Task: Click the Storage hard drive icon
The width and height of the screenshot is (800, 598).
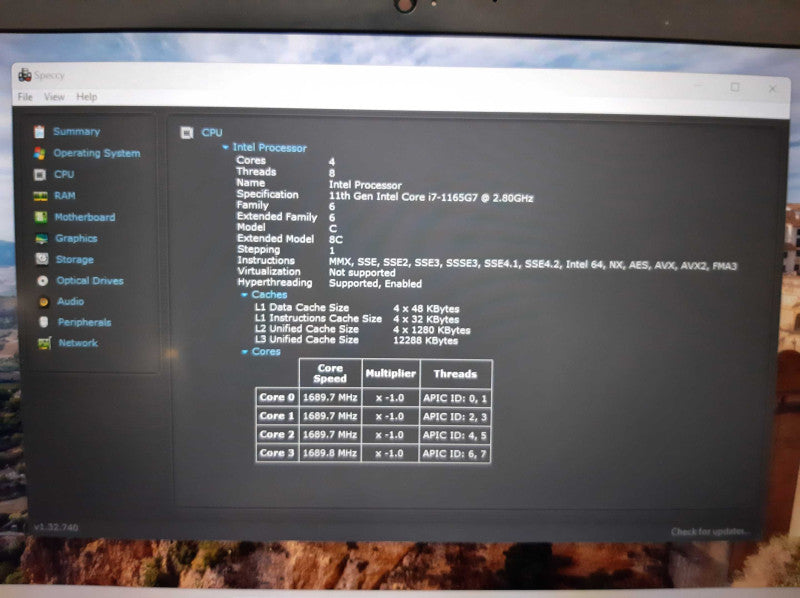Action: [x=42, y=259]
